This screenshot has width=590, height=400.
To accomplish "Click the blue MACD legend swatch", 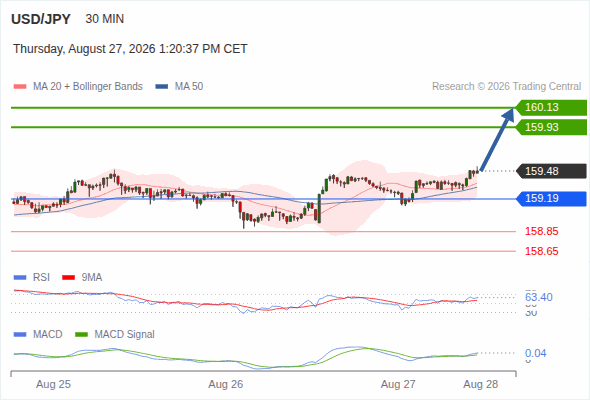I will [20, 335].
